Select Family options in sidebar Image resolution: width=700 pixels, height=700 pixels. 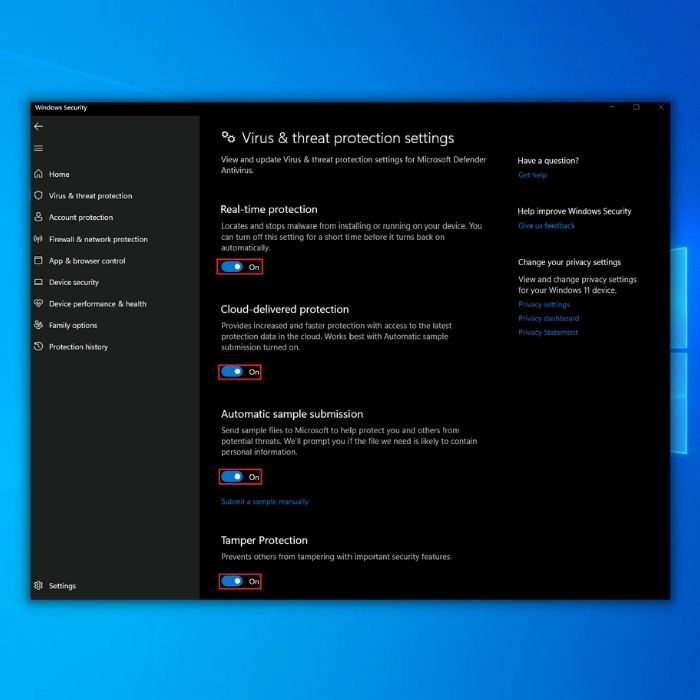click(73, 325)
